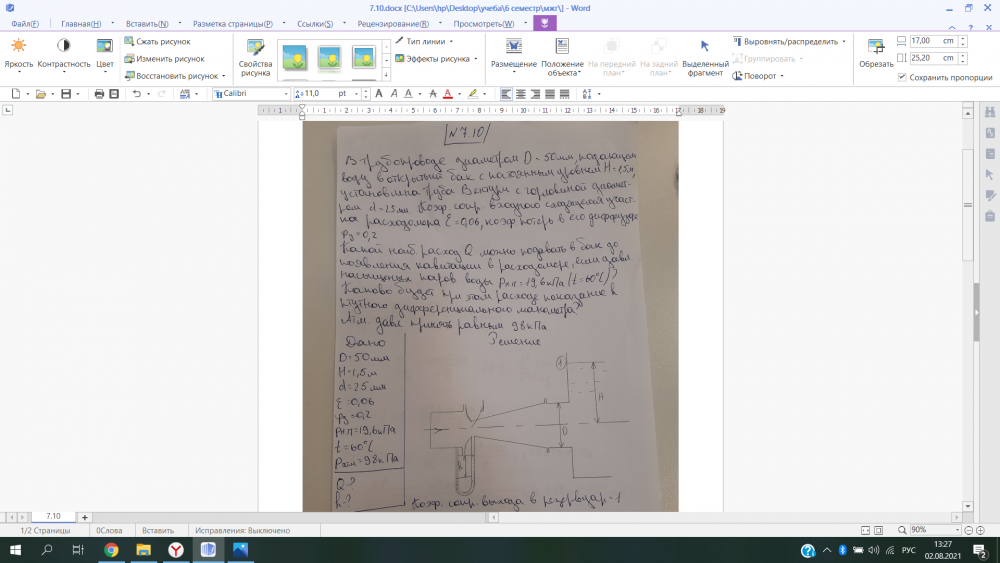Toggle Исправления track changes in status bar
Screen dimensions: 1000x563
242,531
